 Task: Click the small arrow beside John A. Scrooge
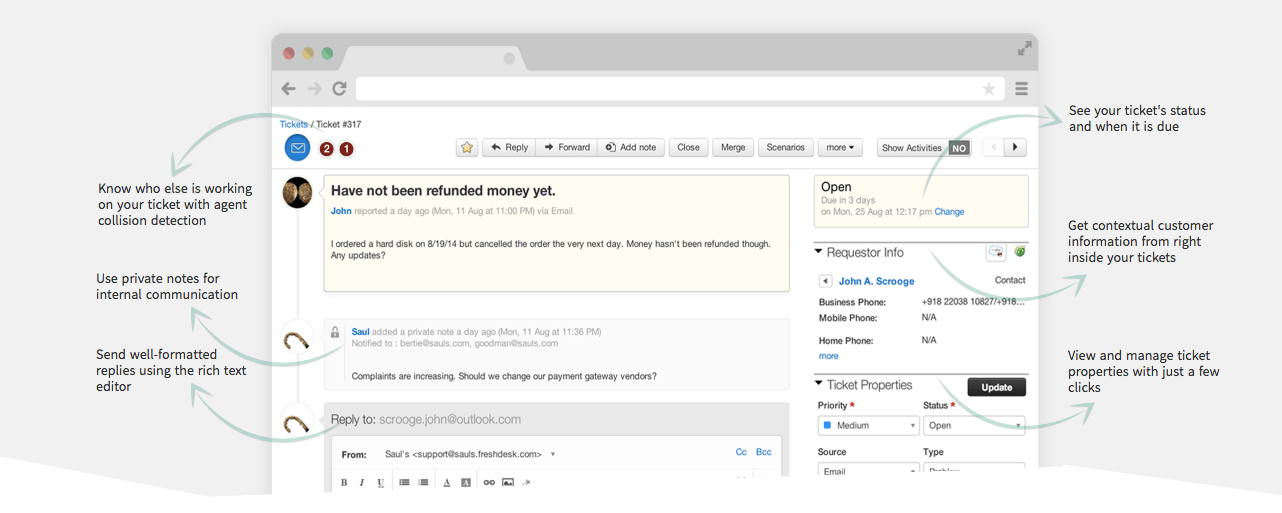pos(826,281)
